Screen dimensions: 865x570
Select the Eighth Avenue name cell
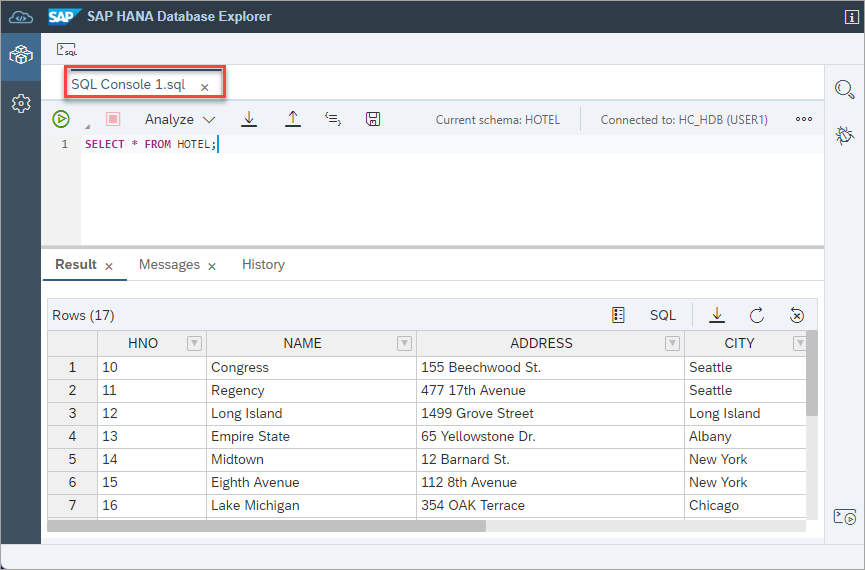point(311,482)
